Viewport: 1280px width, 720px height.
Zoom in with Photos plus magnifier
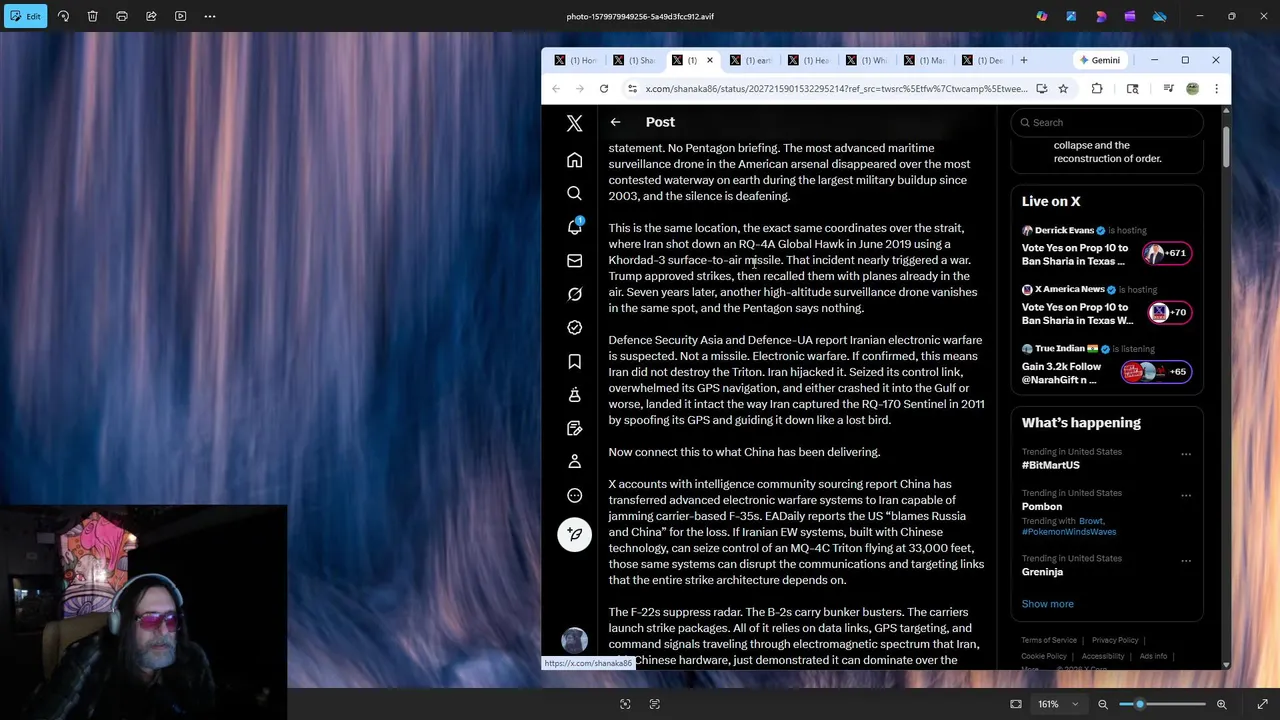click(x=1221, y=704)
